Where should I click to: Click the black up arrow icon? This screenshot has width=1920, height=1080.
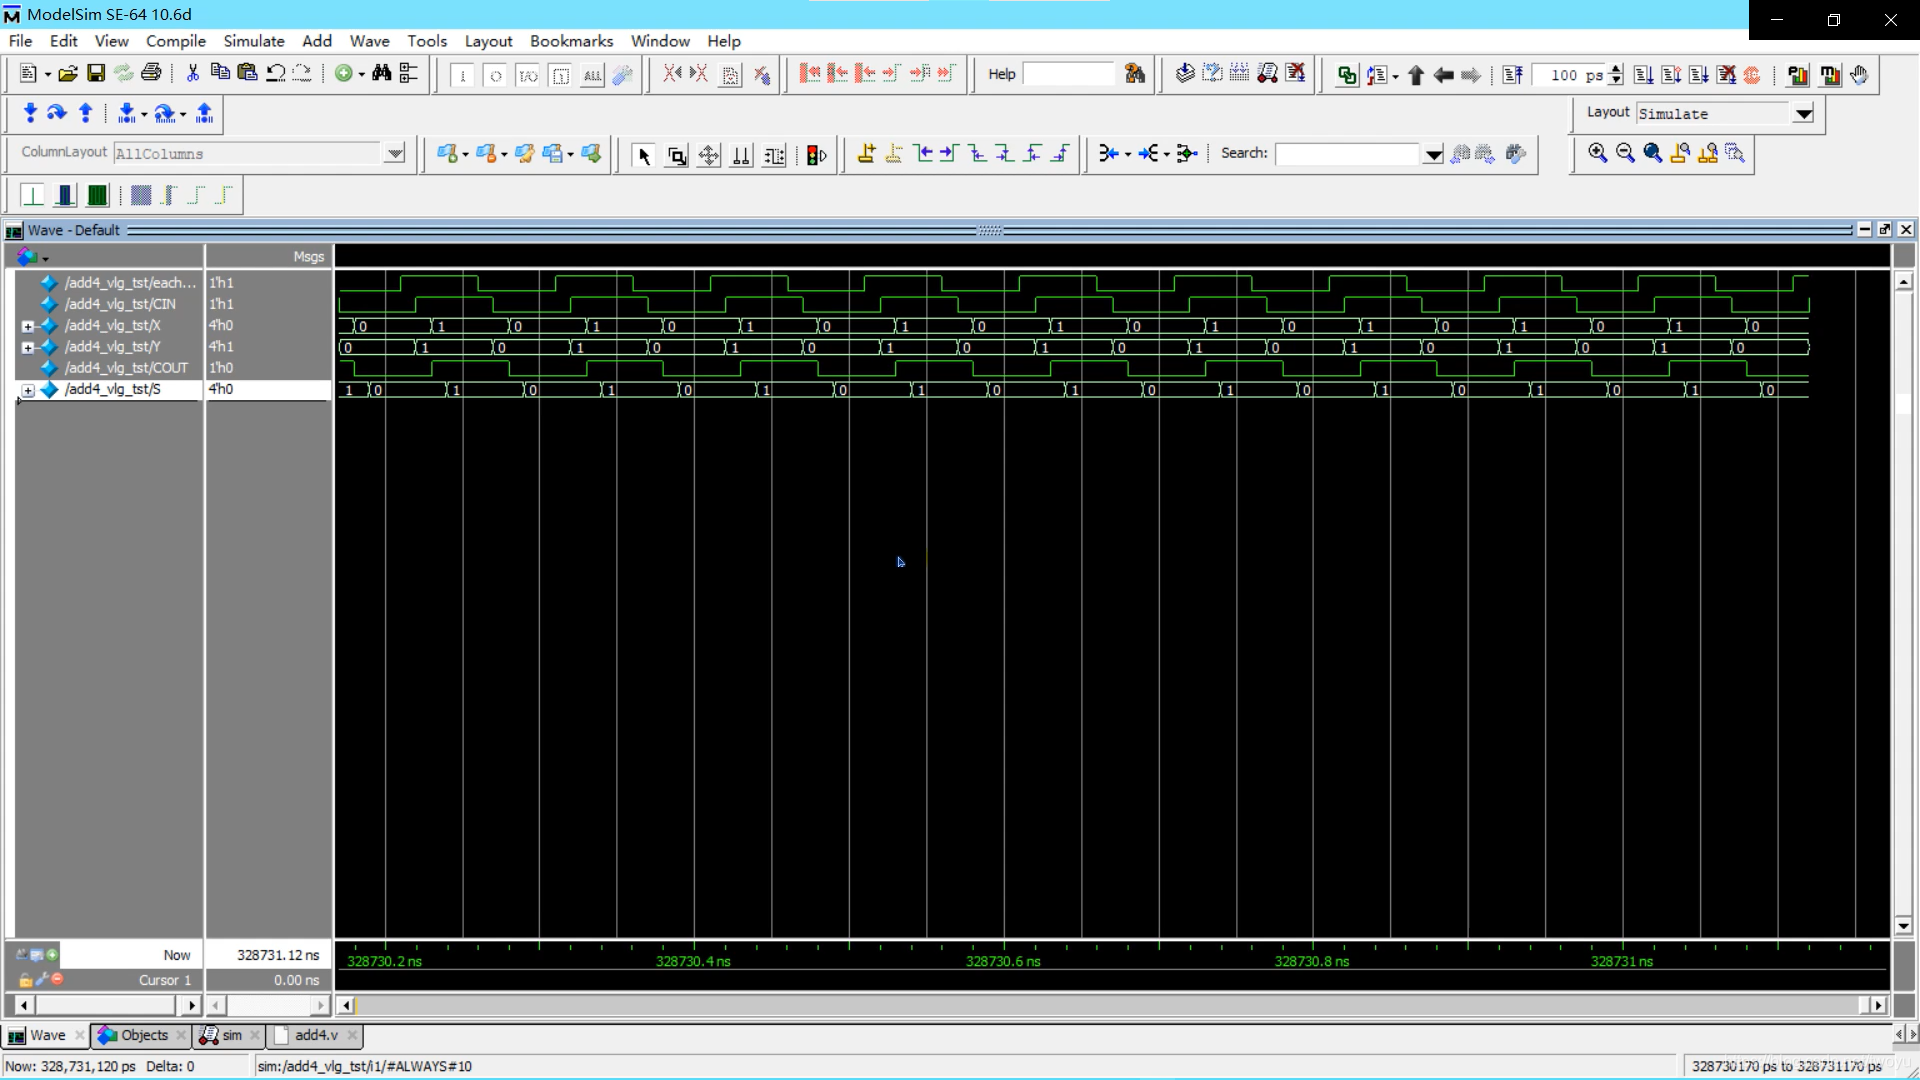(x=1416, y=75)
